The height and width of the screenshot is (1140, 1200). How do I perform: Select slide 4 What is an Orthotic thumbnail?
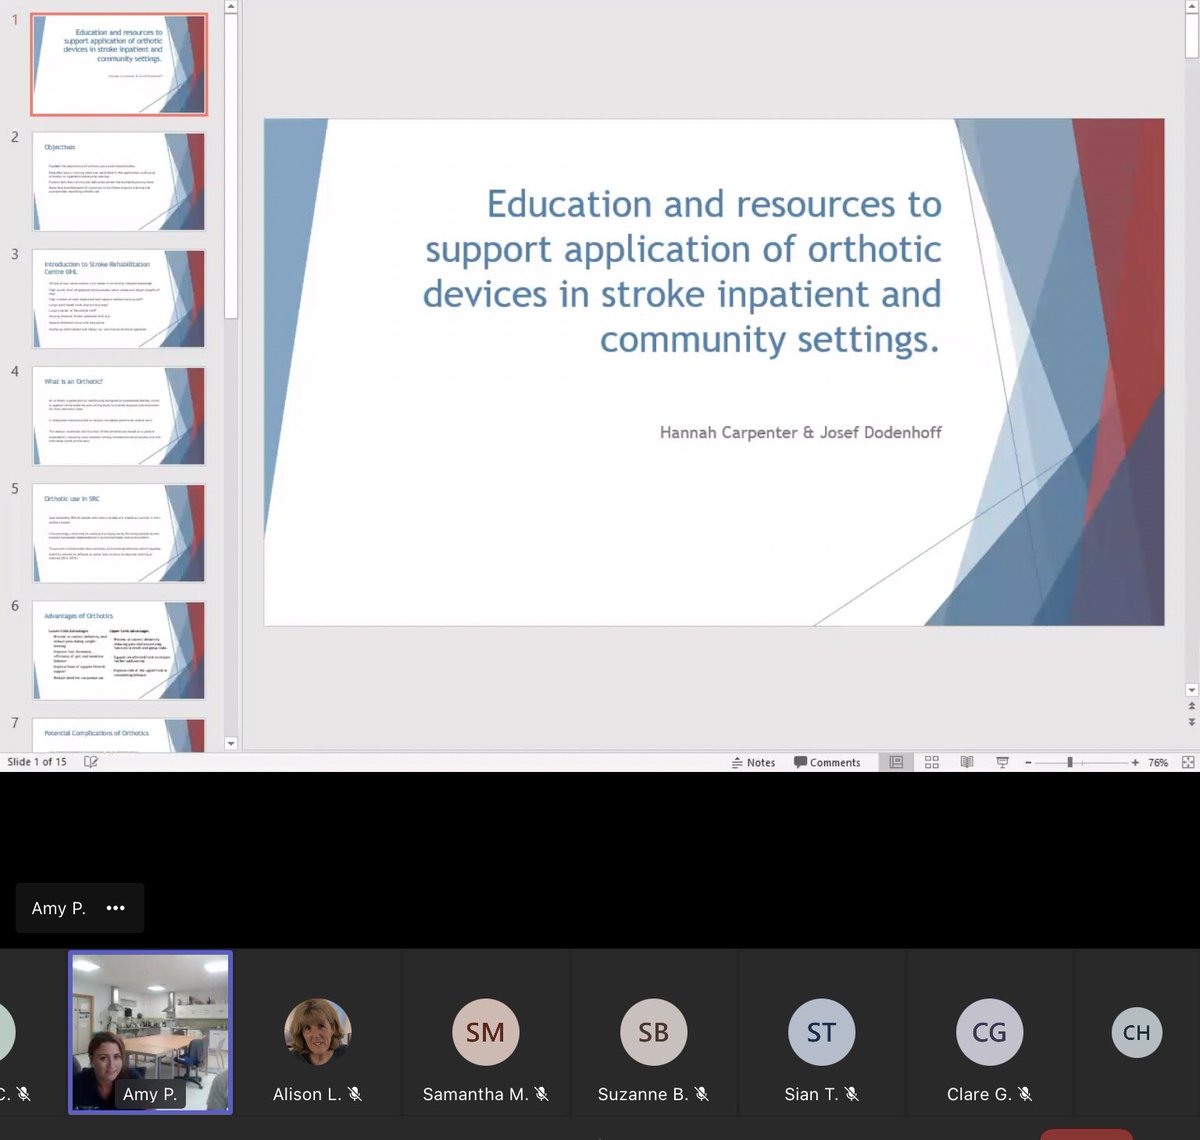[x=119, y=416]
